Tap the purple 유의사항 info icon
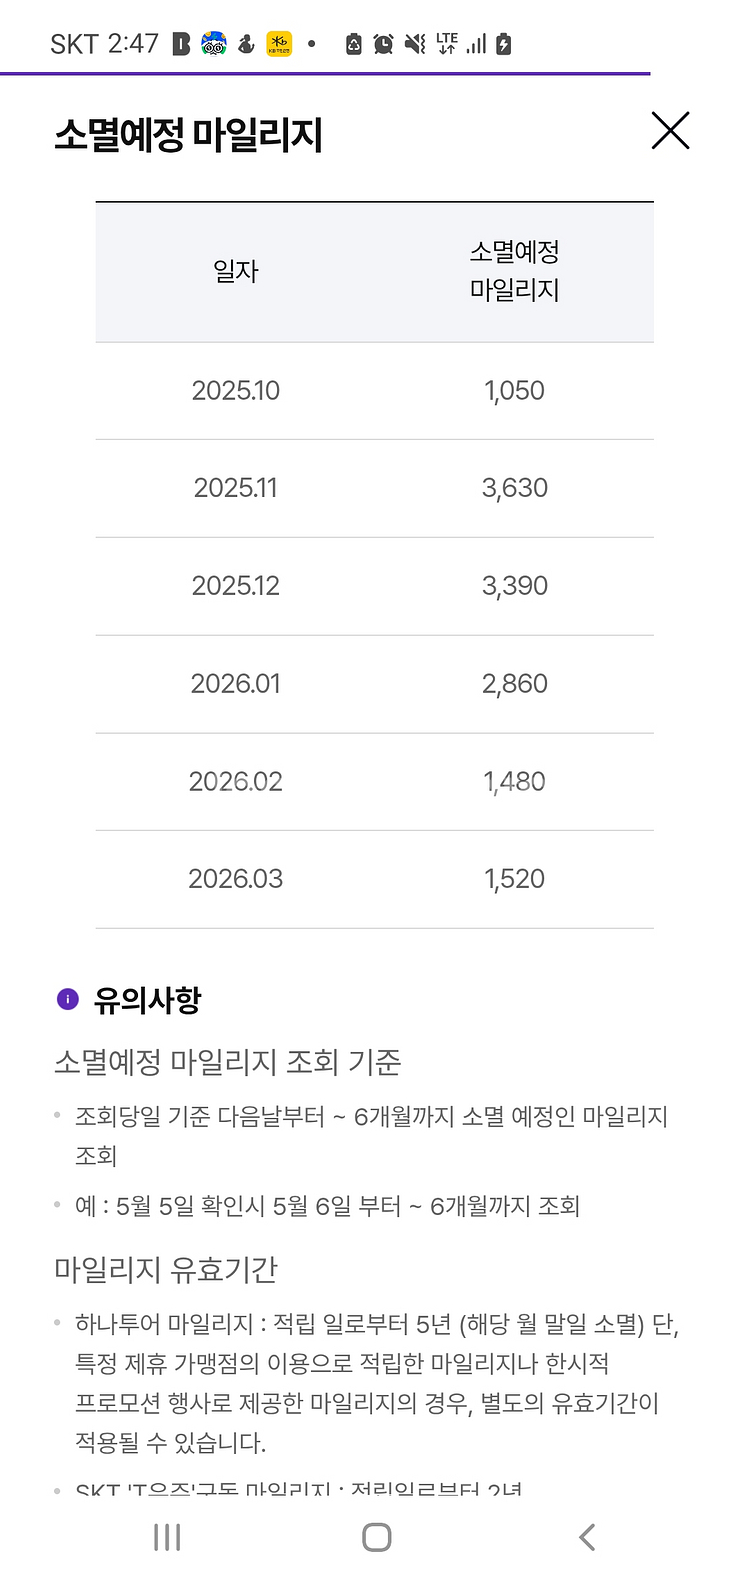 click(x=67, y=999)
